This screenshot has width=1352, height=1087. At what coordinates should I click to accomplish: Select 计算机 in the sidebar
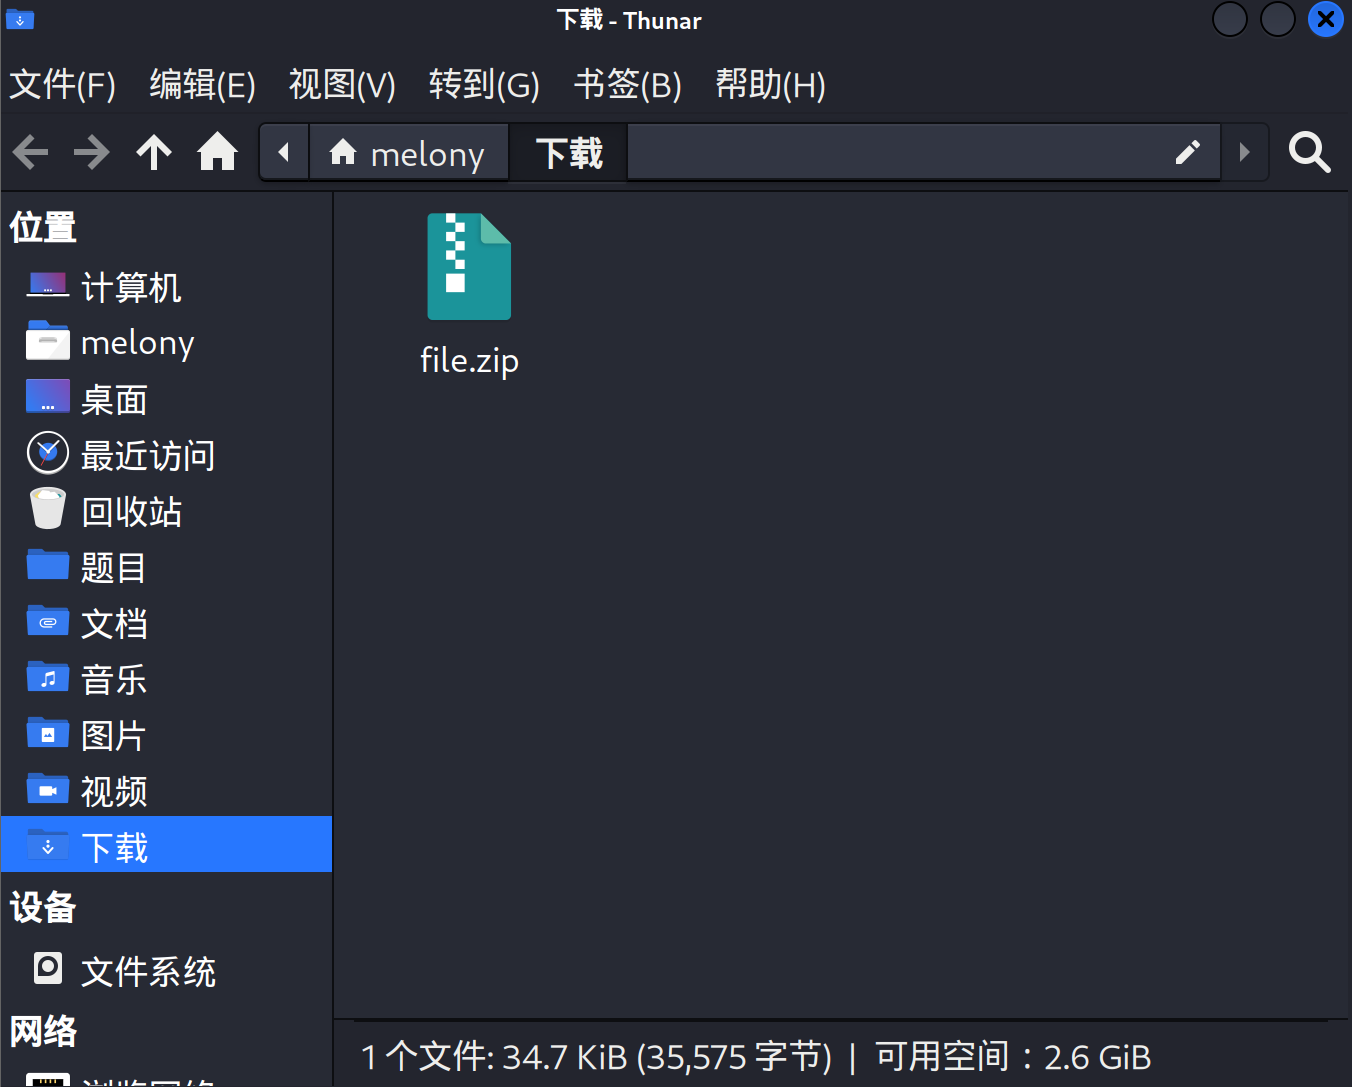coord(130,288)
